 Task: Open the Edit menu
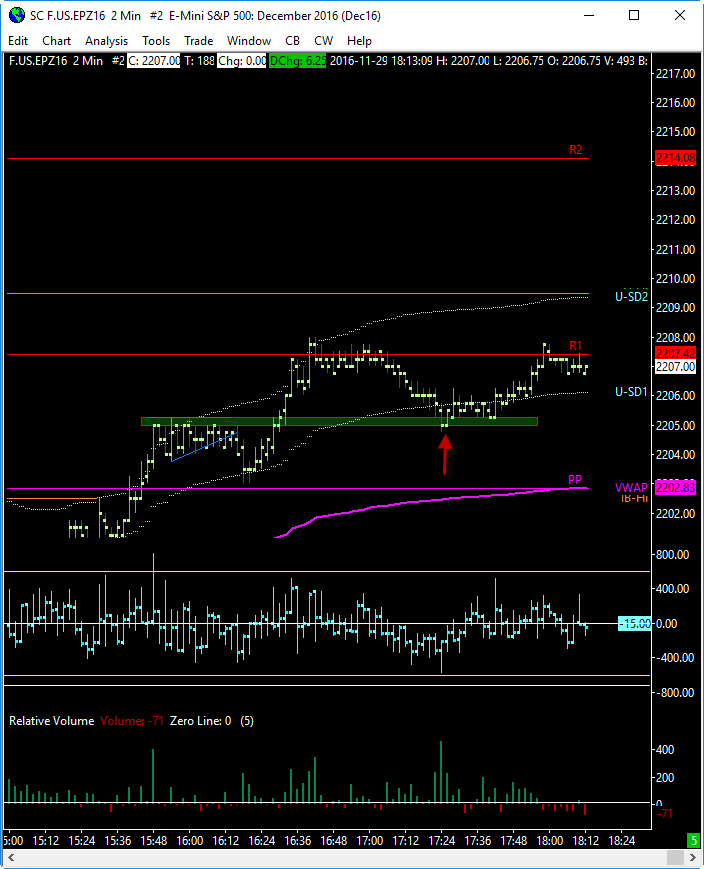pyautogui.click(x=18, y=41)
